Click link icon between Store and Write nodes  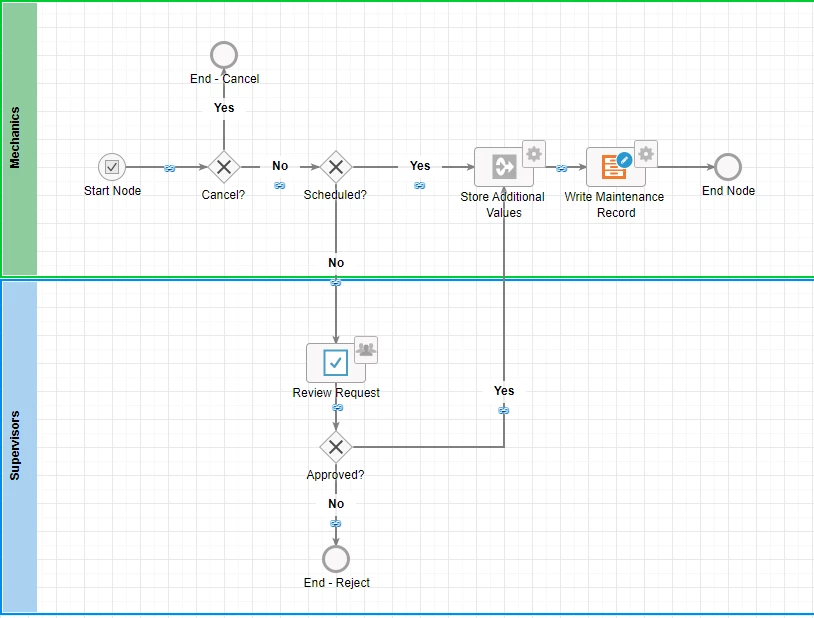pyautogui.click(x=561, y=168)
